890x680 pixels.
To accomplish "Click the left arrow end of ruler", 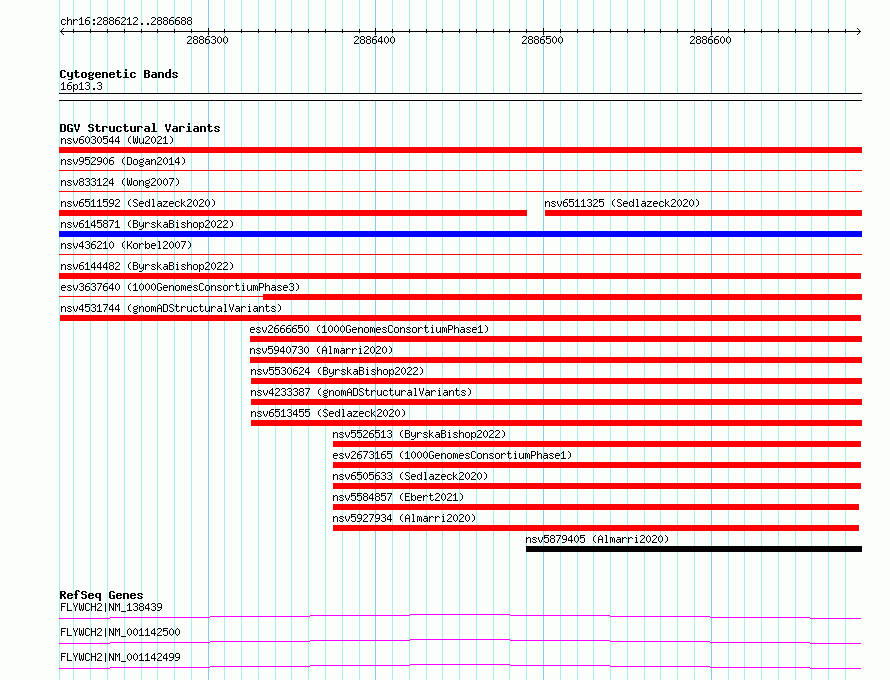I will (62, 31).
